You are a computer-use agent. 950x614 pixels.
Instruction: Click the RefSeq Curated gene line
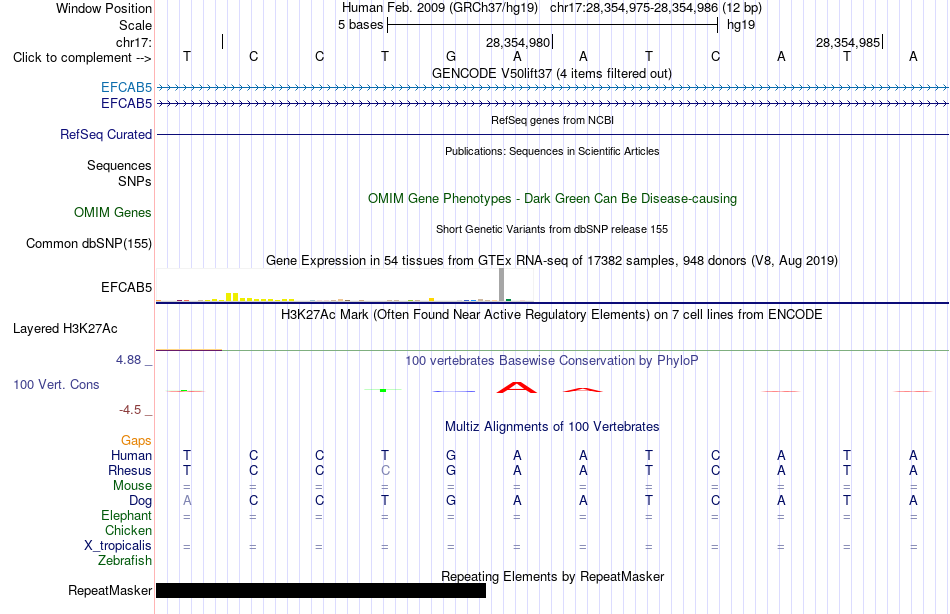coord(553,135)
